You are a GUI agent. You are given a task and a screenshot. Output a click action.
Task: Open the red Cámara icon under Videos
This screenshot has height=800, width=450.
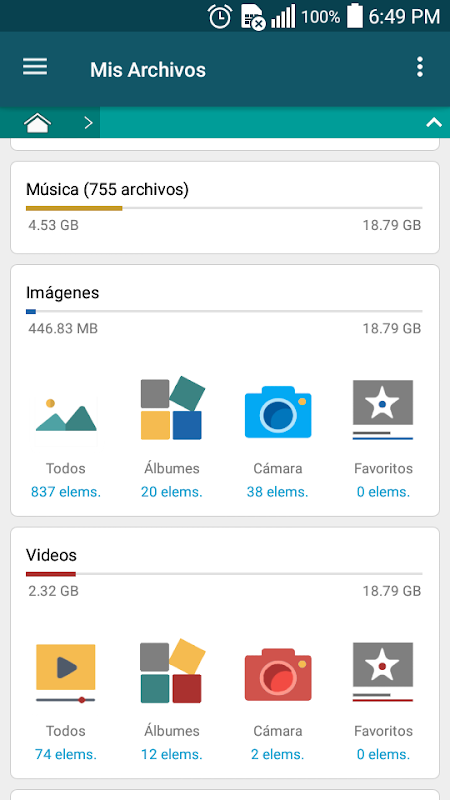(x=278, y=674)
